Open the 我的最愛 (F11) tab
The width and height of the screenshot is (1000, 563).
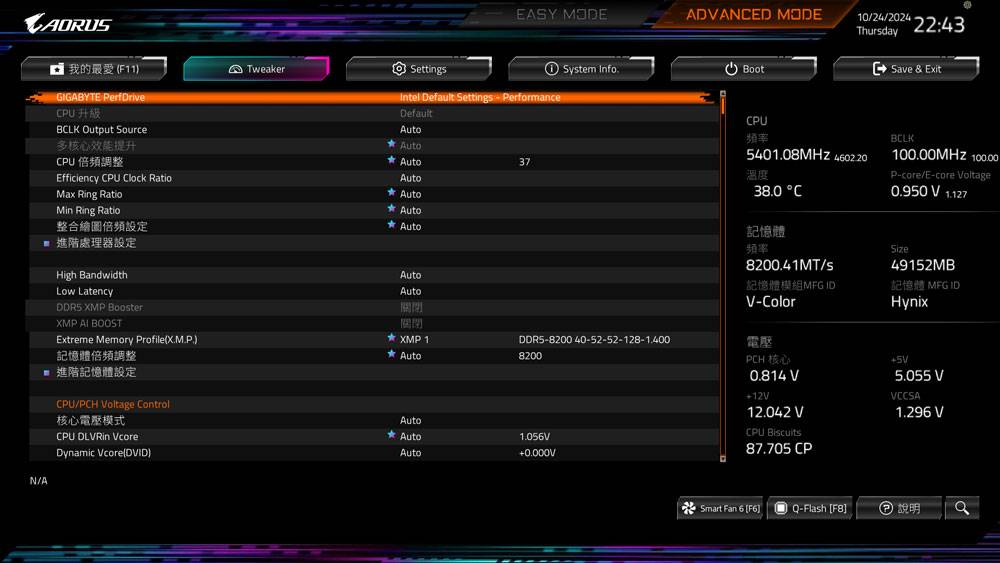(x=94, y=69)
